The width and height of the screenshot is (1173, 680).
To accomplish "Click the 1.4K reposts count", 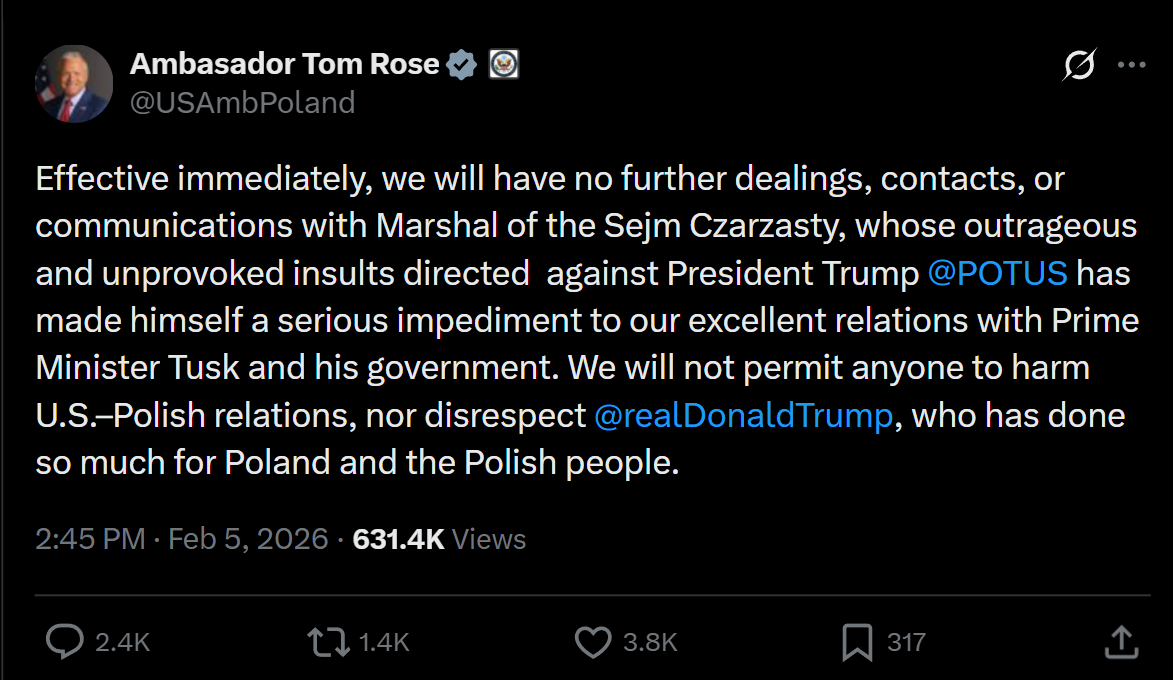I will (382, 642).
